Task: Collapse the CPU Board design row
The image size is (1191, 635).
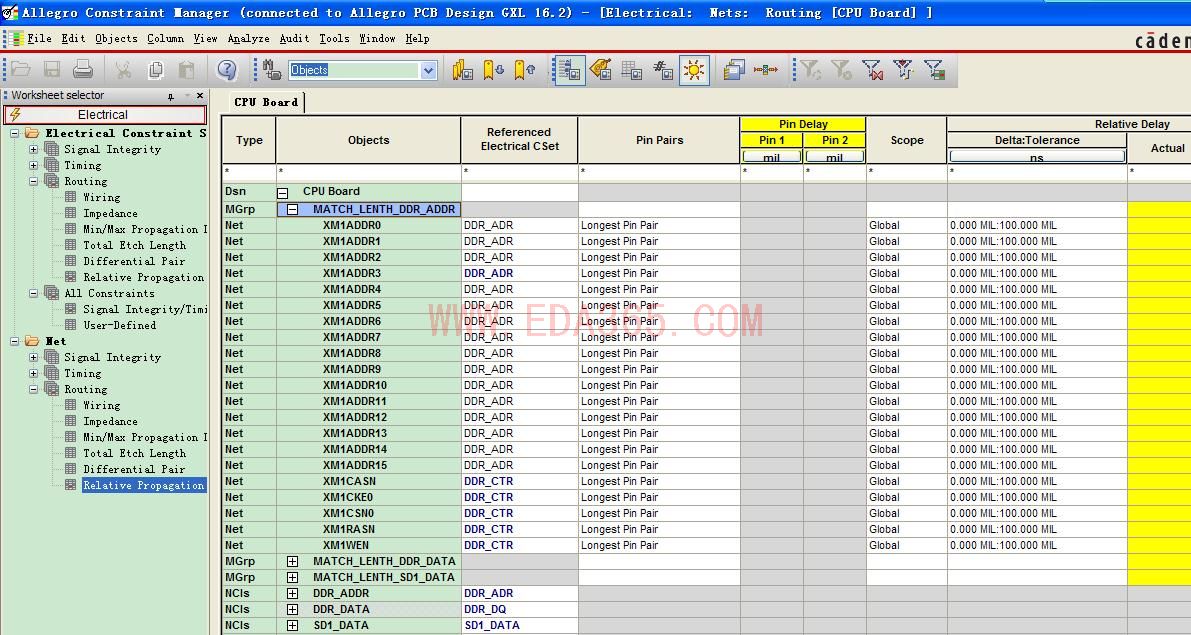Action: click(283, 193)
